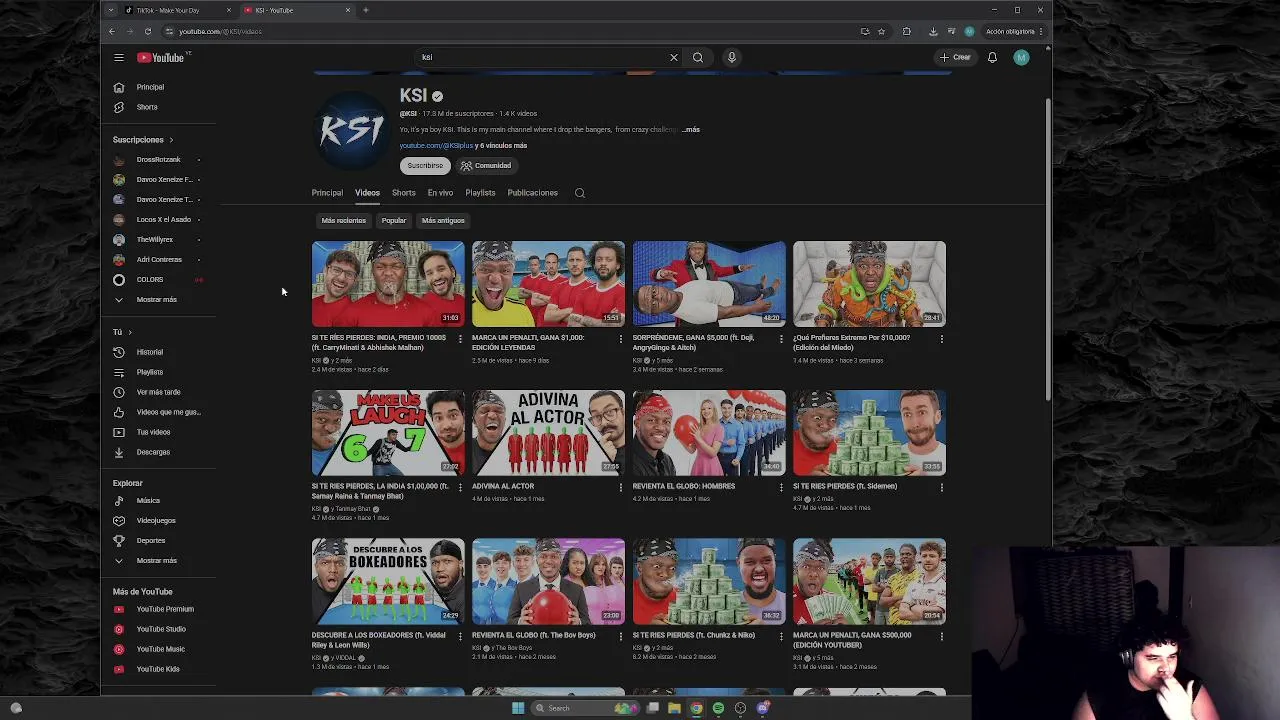The height and width of the screenshot is (720, 1280).
Task: Expand the Tú section chevron
Action: click(130, 332)
